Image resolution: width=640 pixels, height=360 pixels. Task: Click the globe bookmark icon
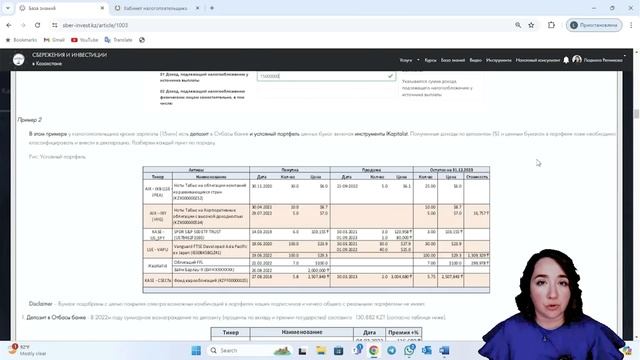click(x=142, y=40)
